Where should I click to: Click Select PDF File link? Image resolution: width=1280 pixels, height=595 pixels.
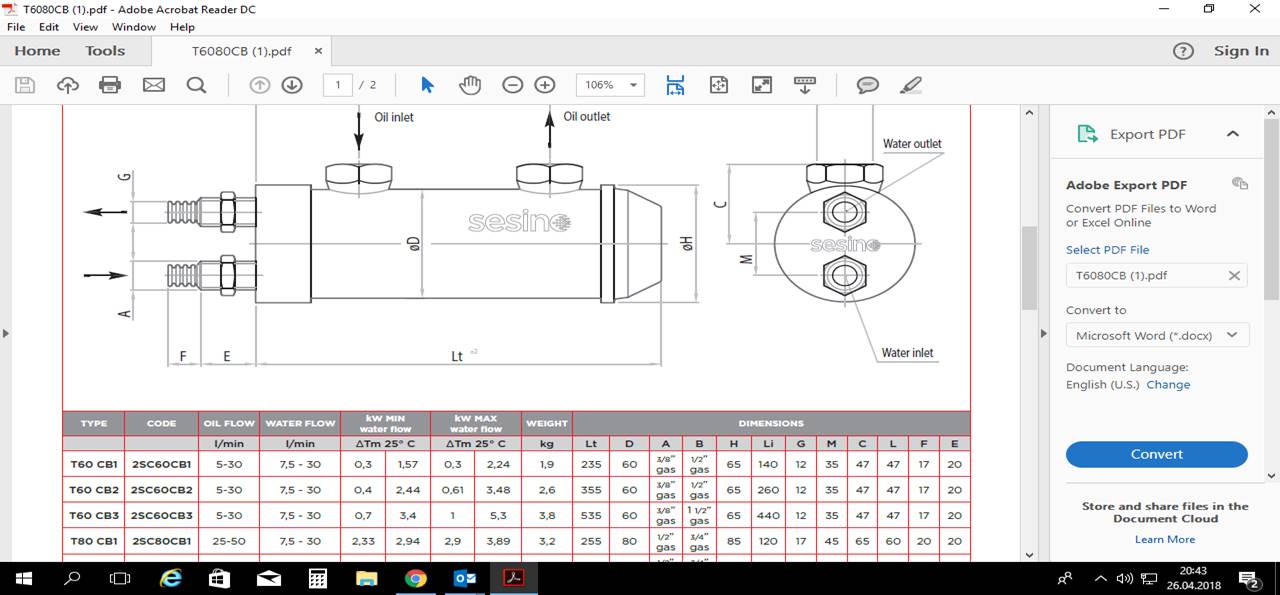click(x=1107, y=250)
